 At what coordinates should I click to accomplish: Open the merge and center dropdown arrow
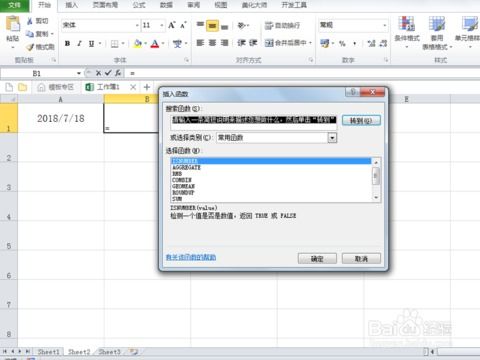[x=310, y=43]
